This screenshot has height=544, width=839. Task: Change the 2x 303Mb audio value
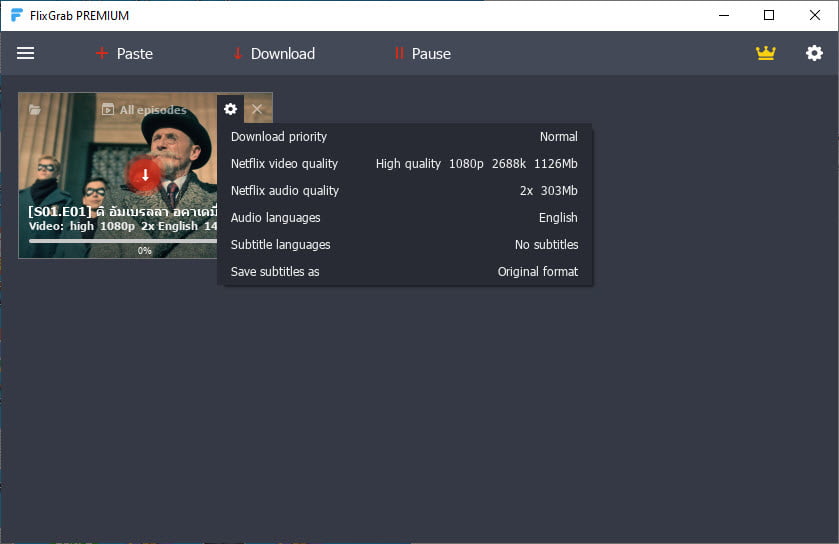click(548, 190)
